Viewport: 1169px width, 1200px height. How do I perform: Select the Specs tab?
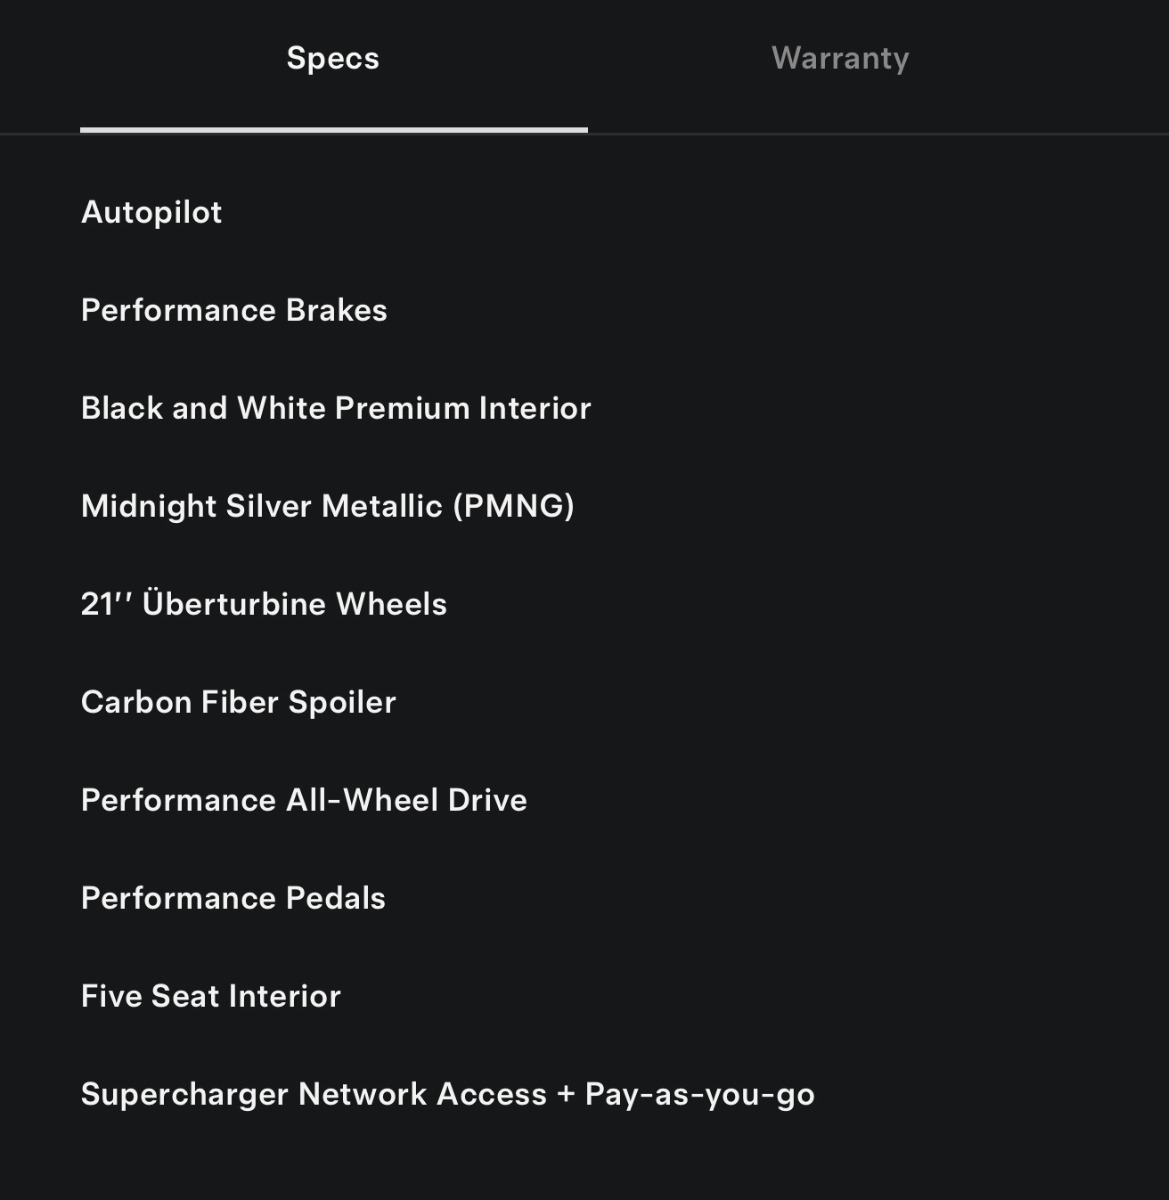point(333,58)
